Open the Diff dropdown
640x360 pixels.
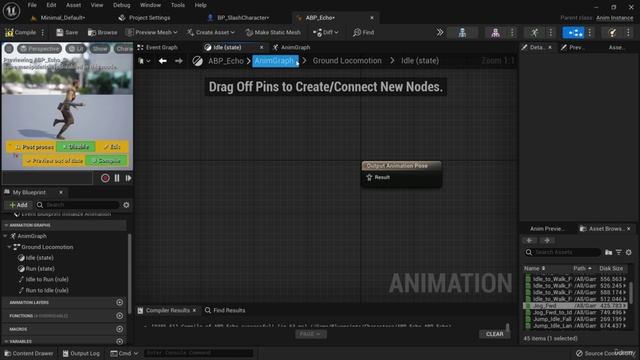click(x=325, y=32)
